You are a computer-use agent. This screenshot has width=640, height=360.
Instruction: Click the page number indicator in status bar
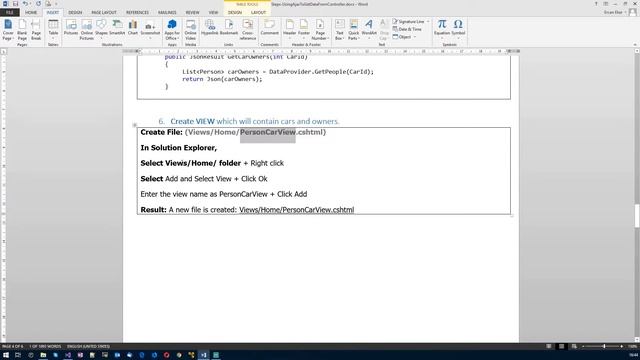13,346
